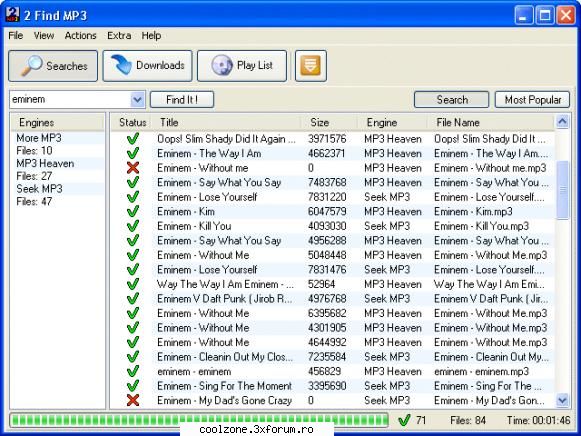Open the Actions menu
The width and height of the screenshot is (581, 436).
pyautogui.click(x=80, y=36)
